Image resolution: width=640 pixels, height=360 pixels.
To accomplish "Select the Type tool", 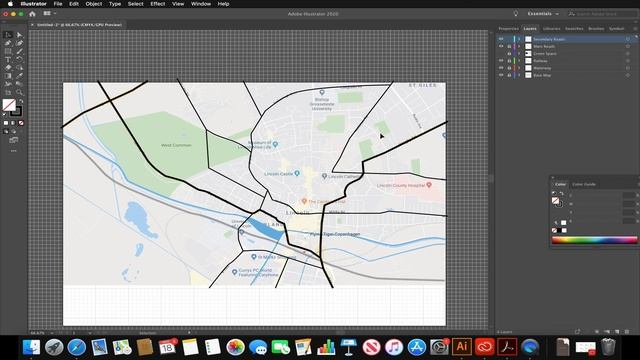I will pyautogui.click(x=8, y=60).
